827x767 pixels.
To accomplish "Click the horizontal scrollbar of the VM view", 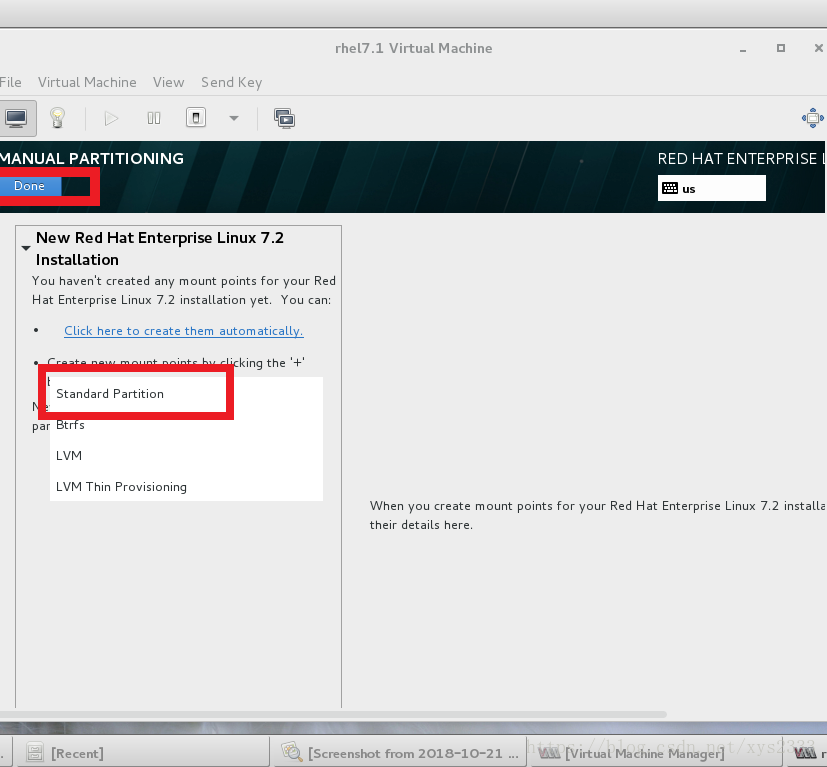I will (333, 714).
